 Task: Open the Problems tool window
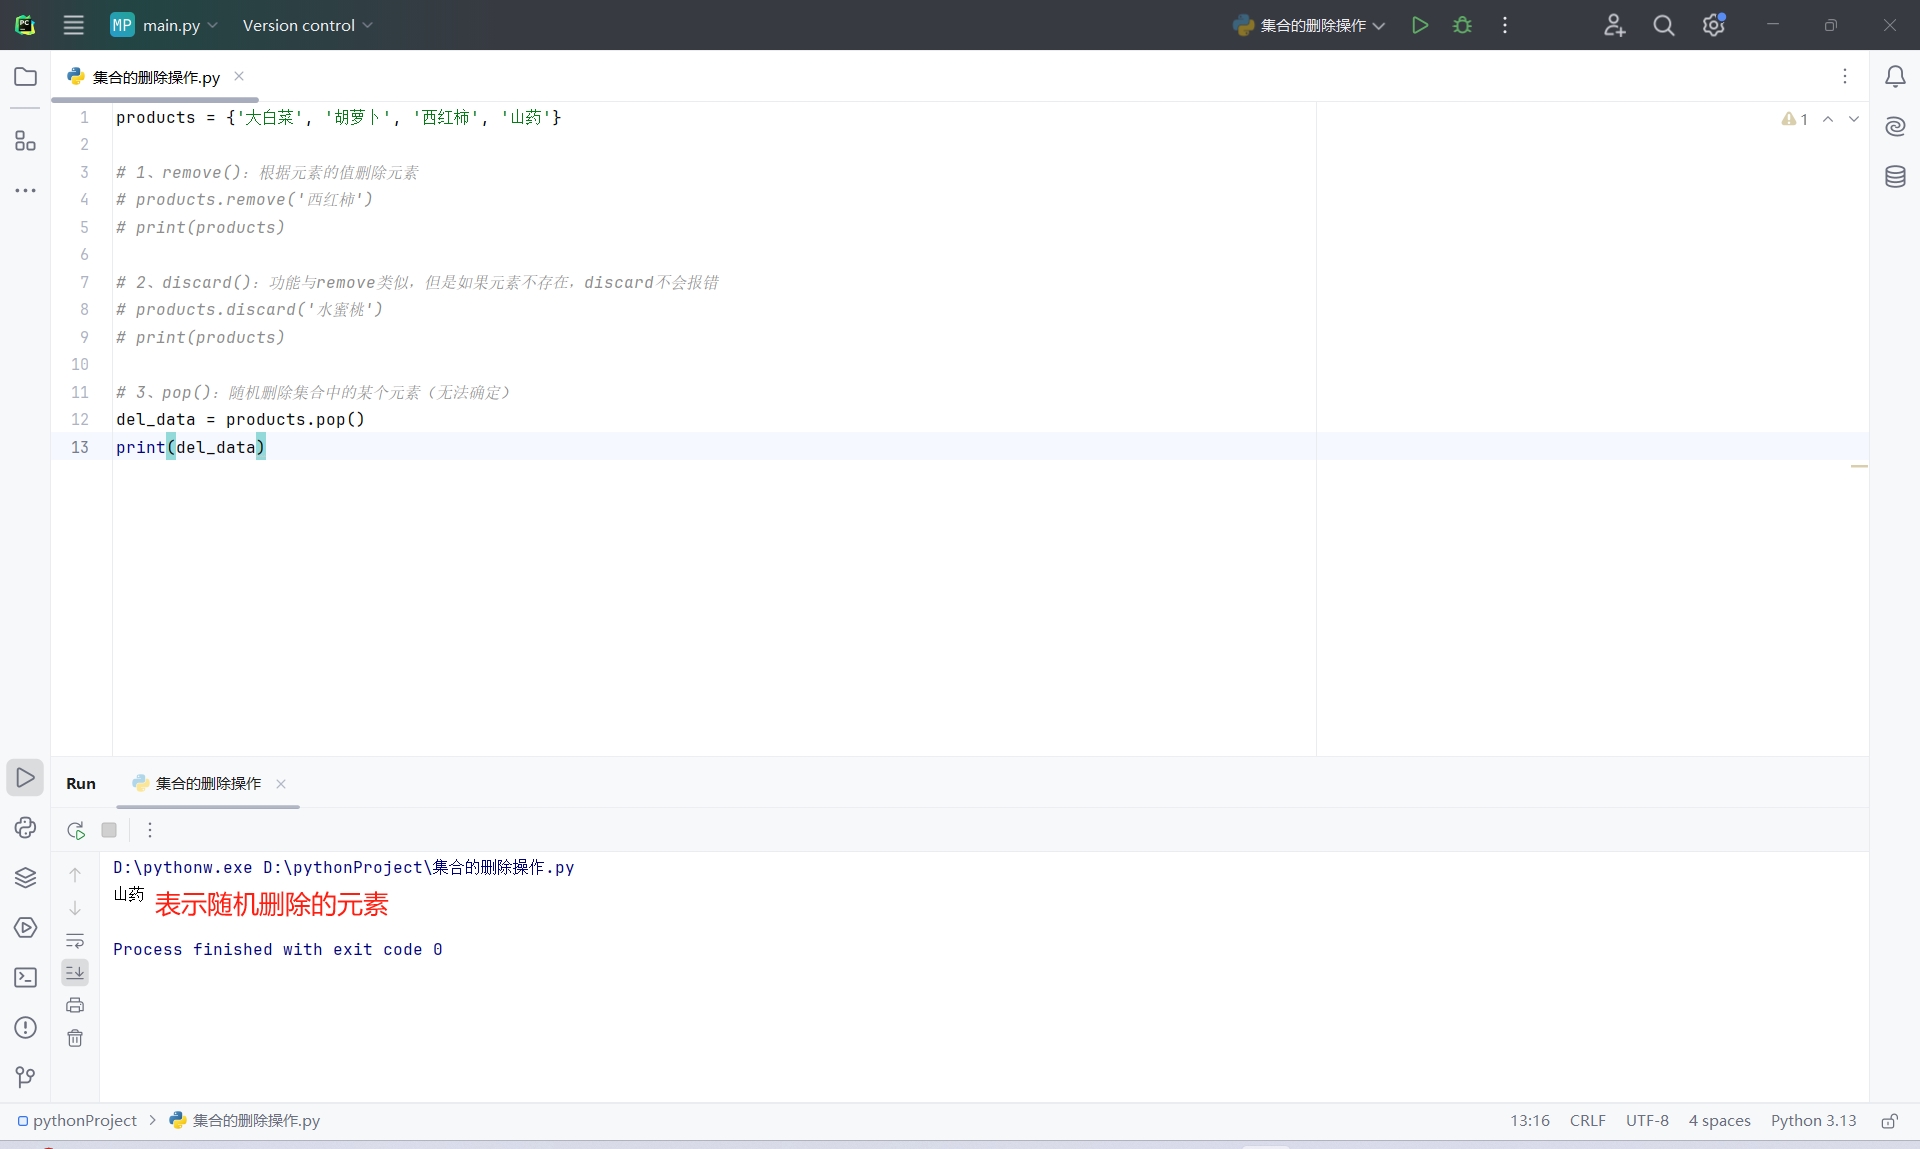click(25, 1028)
